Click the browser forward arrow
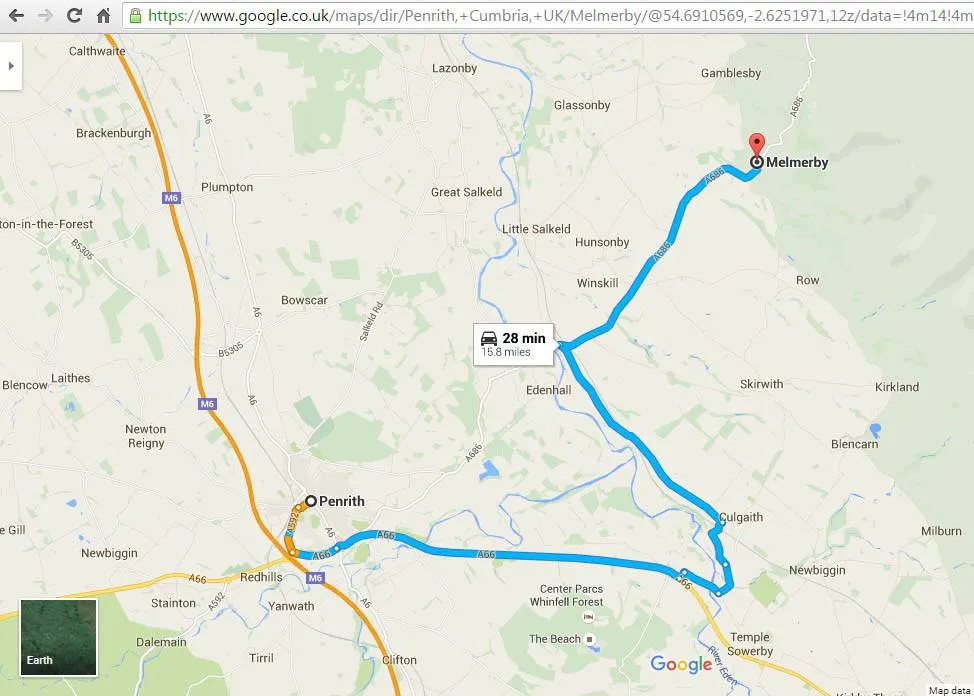 click(45, 16)
